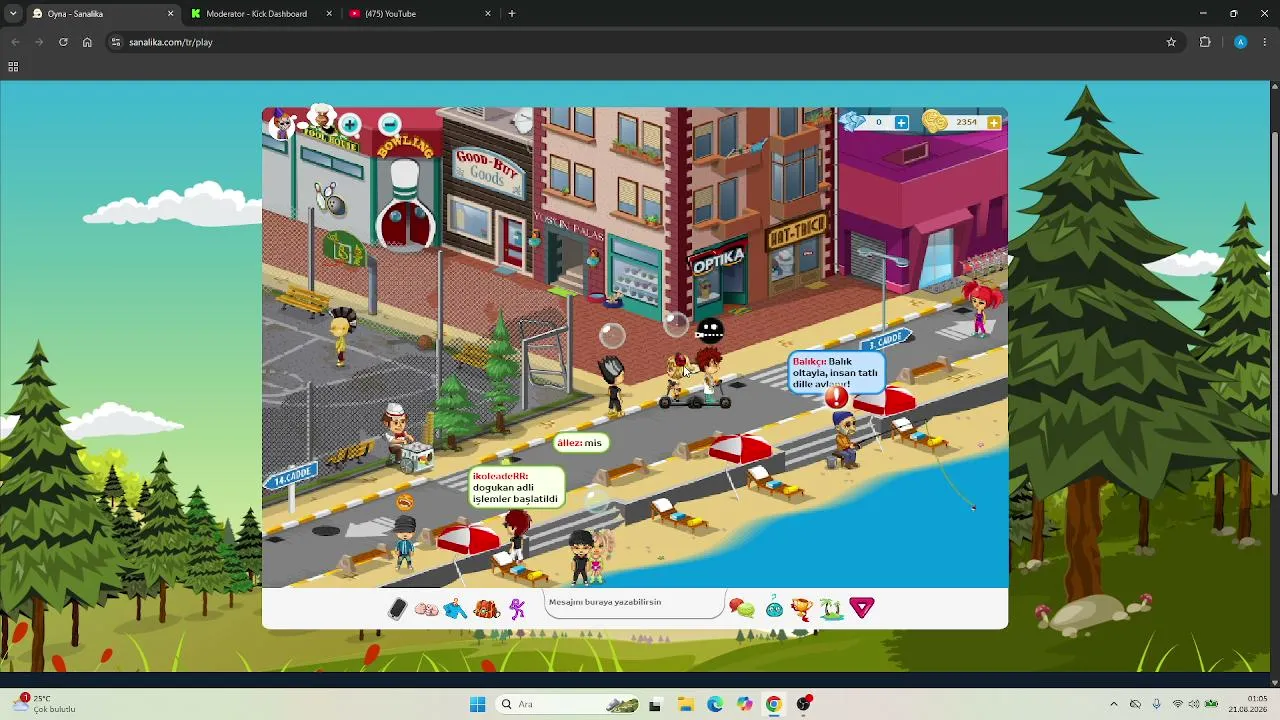Image resolution: width=1280 pixels, height=720 pixels.
Task: Switch to the Moderator - Kick Dashboard tab
Action: (x=262, y=14)
